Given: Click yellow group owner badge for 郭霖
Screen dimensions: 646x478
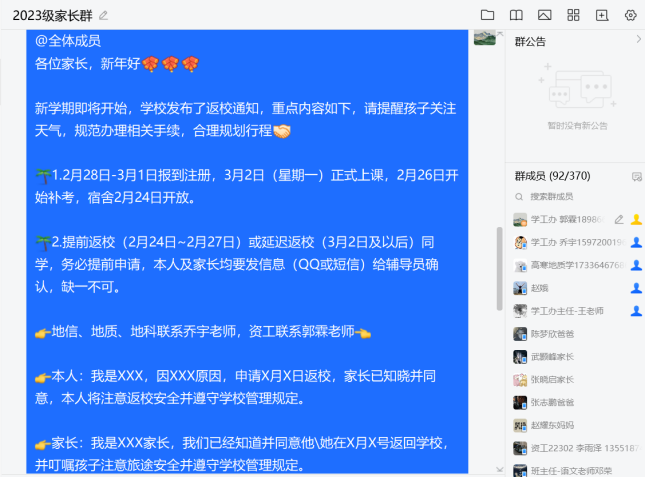Looking at the screenshot, I should [x=636, y=219].
